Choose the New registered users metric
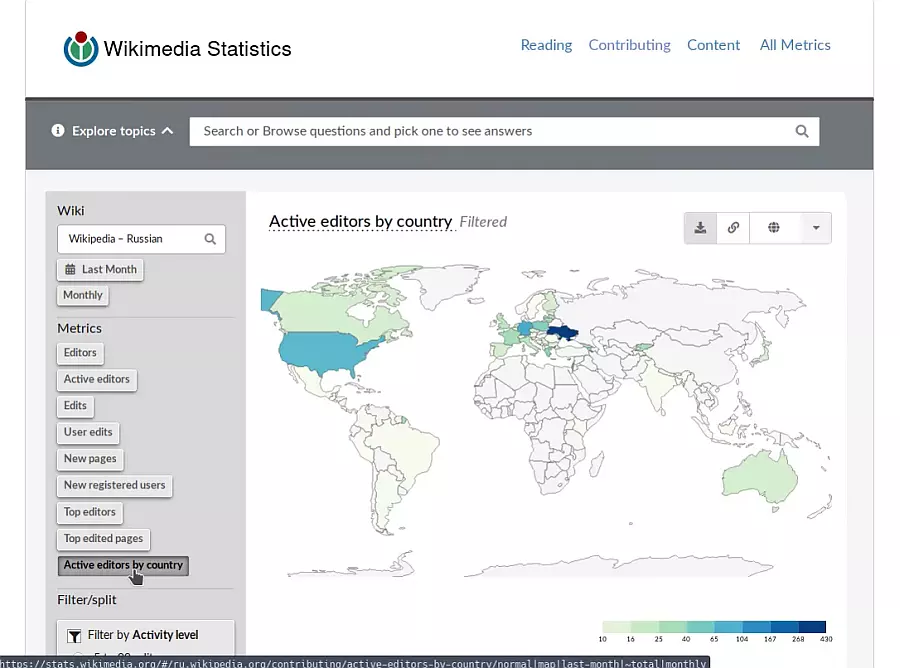This screenshot has height=668, width=900. coord(114,485)
